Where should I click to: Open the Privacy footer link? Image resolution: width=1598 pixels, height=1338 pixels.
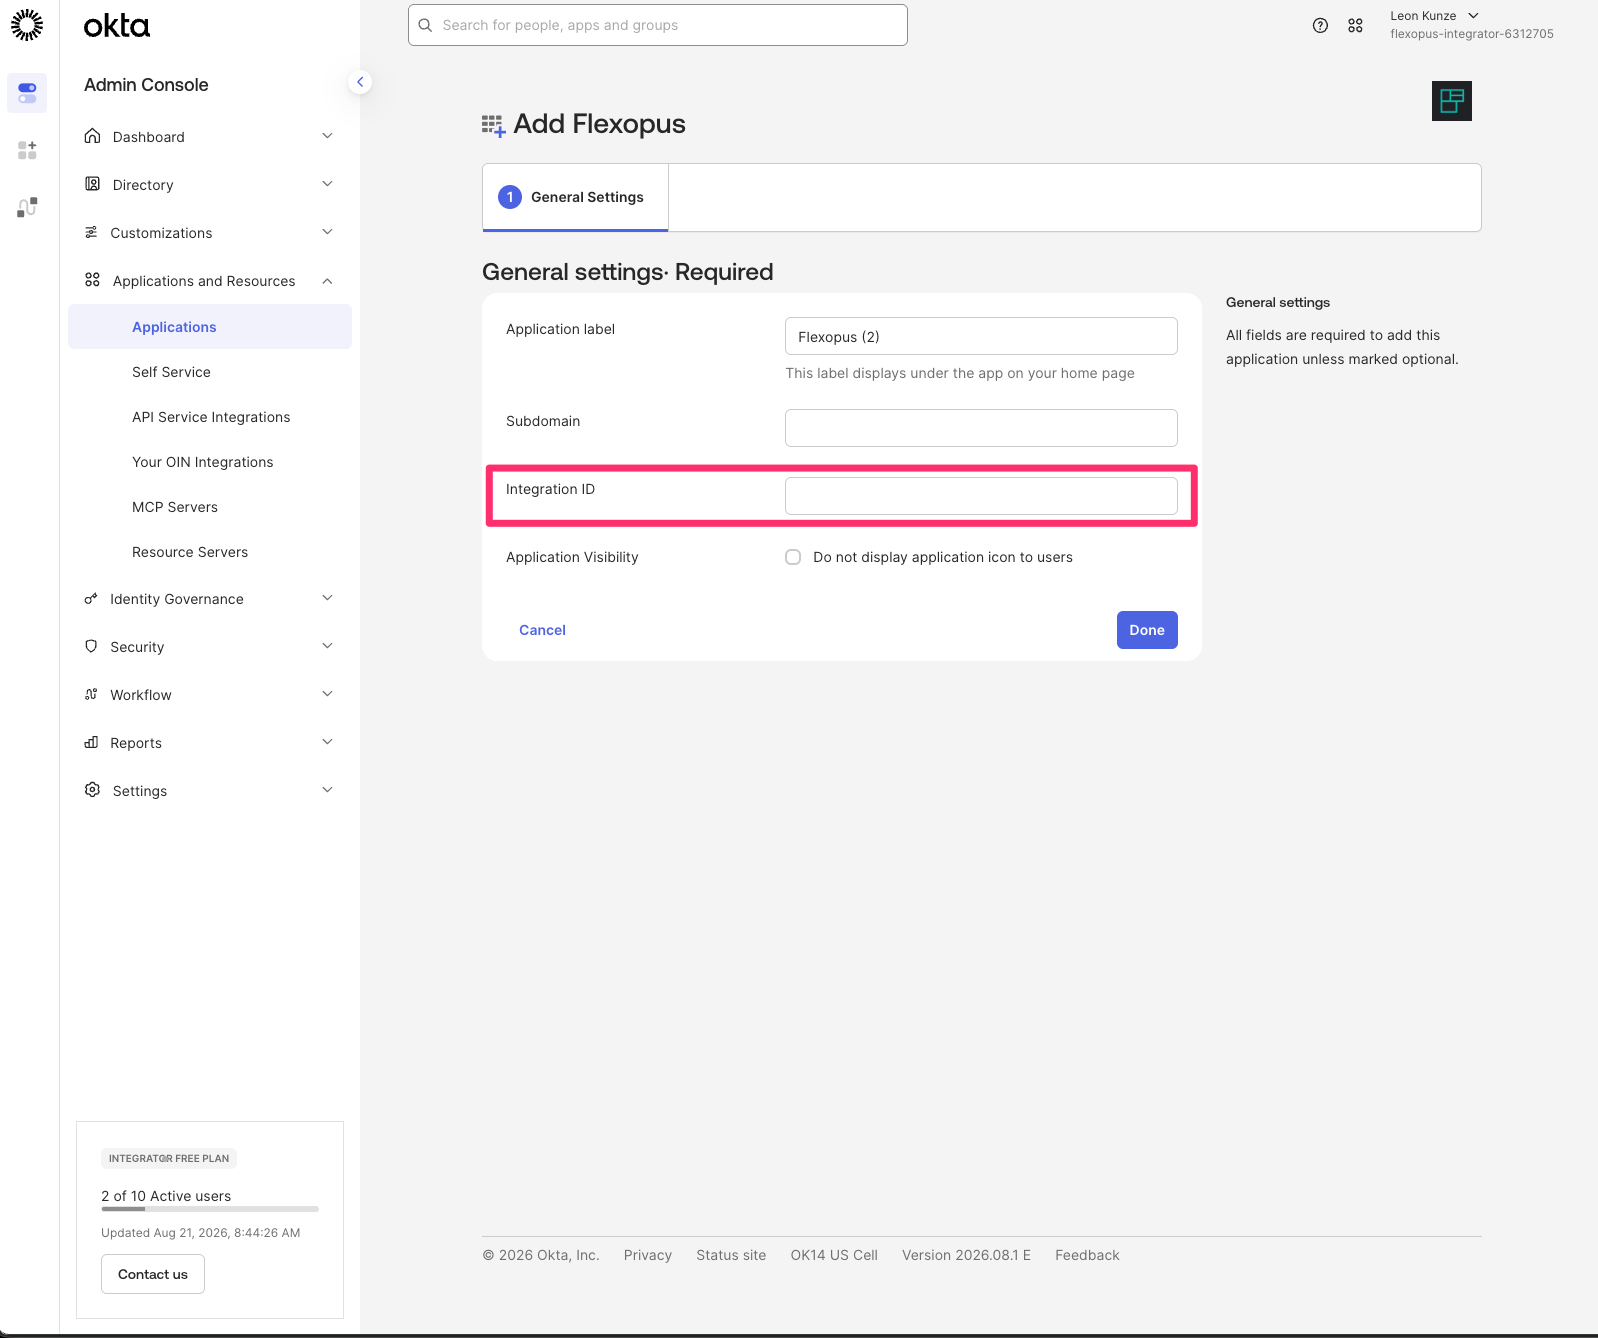pos(648,1255)
